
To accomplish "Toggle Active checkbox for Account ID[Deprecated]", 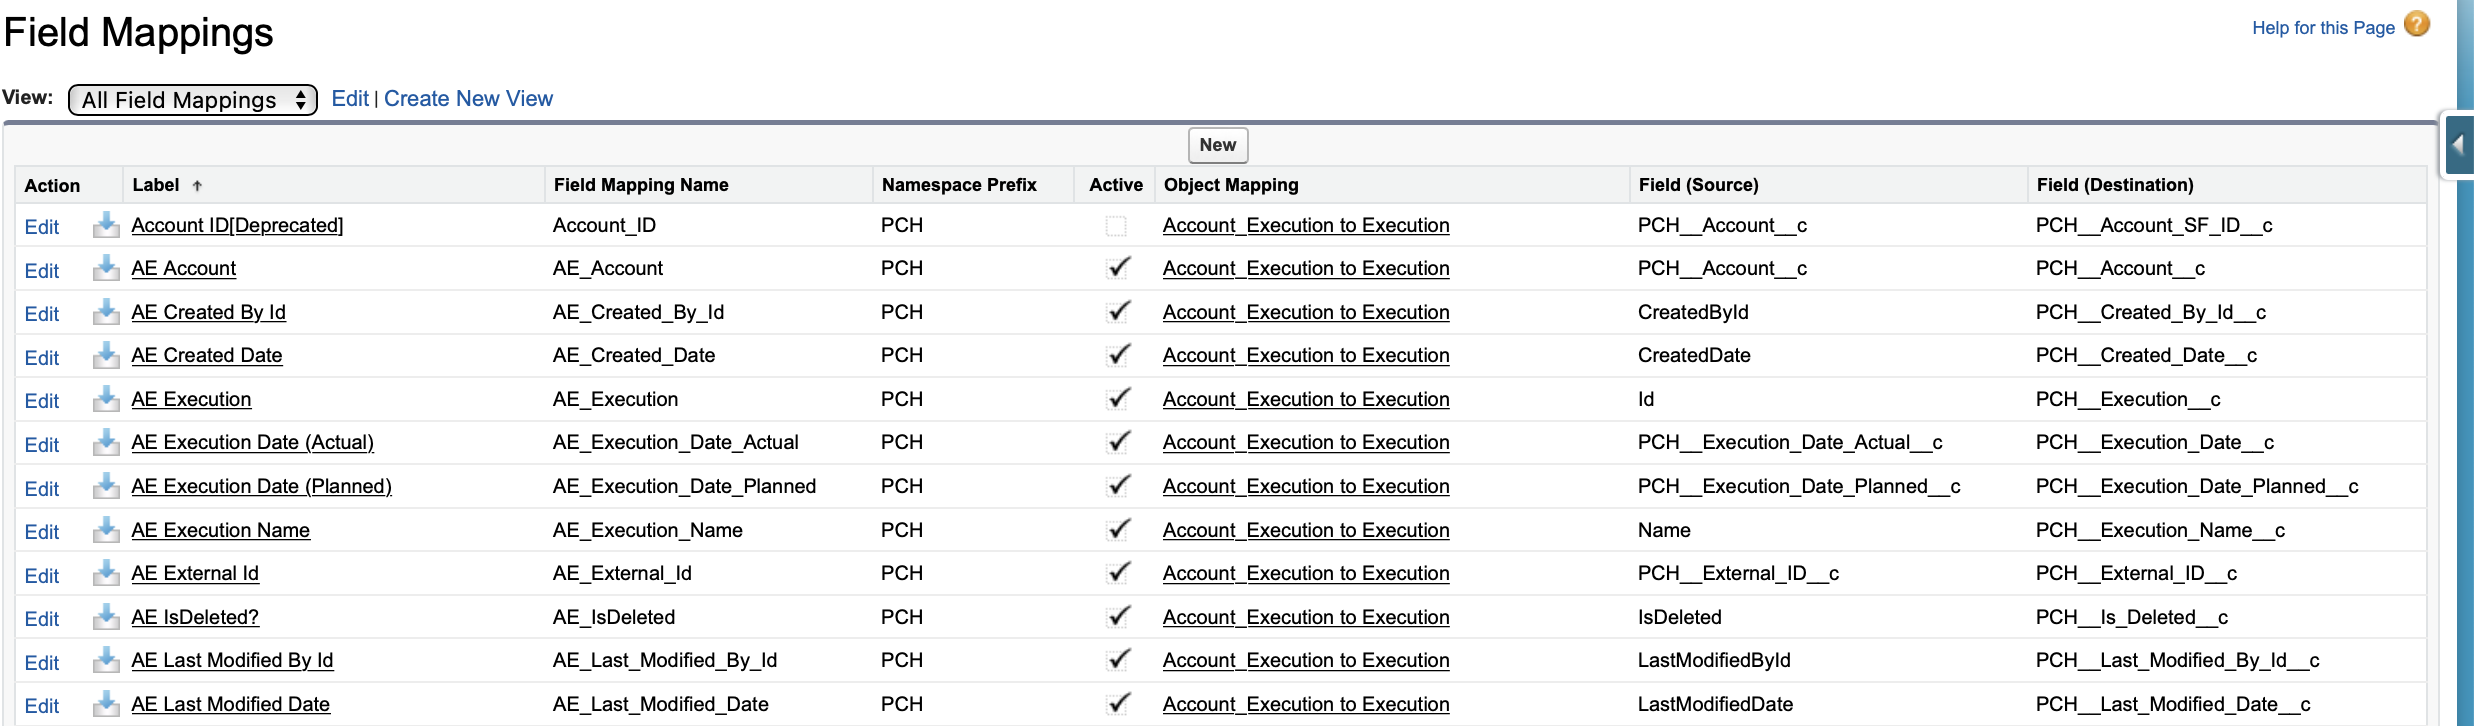I will pyautogui.click(x=1116, y=226).
